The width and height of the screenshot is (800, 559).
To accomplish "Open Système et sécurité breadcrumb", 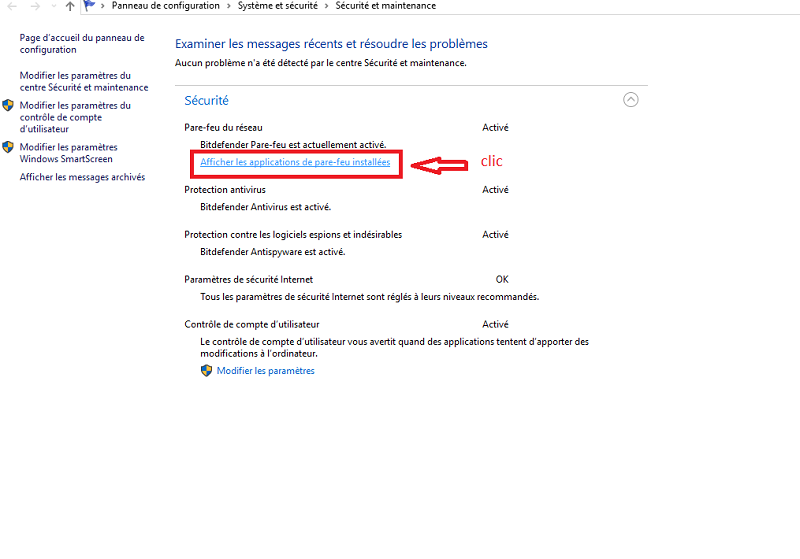I will [x=278, y=6].
